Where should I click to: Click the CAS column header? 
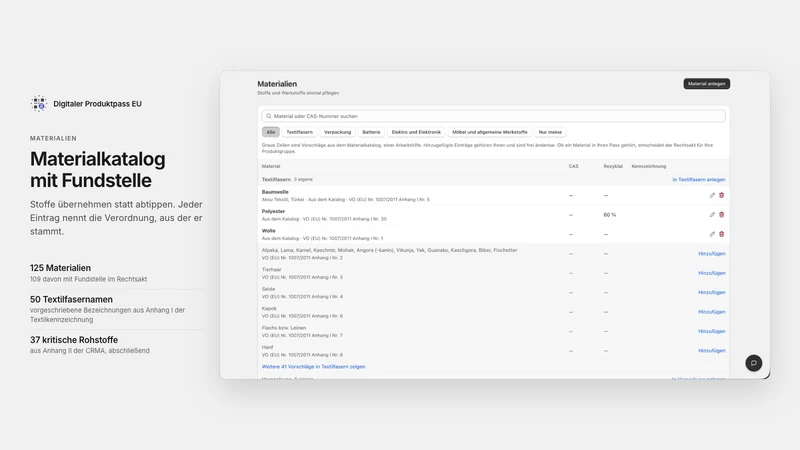click(x=573, y=166)
